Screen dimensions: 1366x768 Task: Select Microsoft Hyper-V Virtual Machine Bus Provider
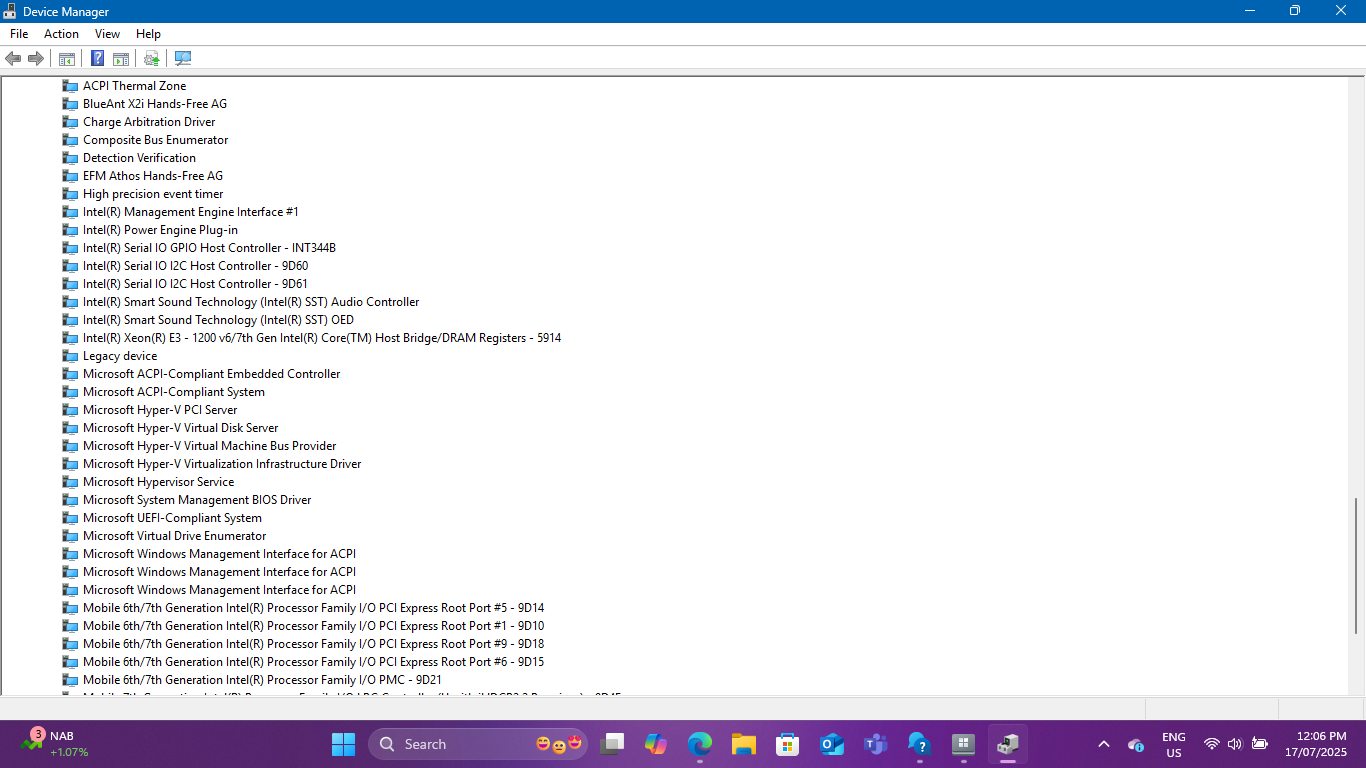click(209, 446)
